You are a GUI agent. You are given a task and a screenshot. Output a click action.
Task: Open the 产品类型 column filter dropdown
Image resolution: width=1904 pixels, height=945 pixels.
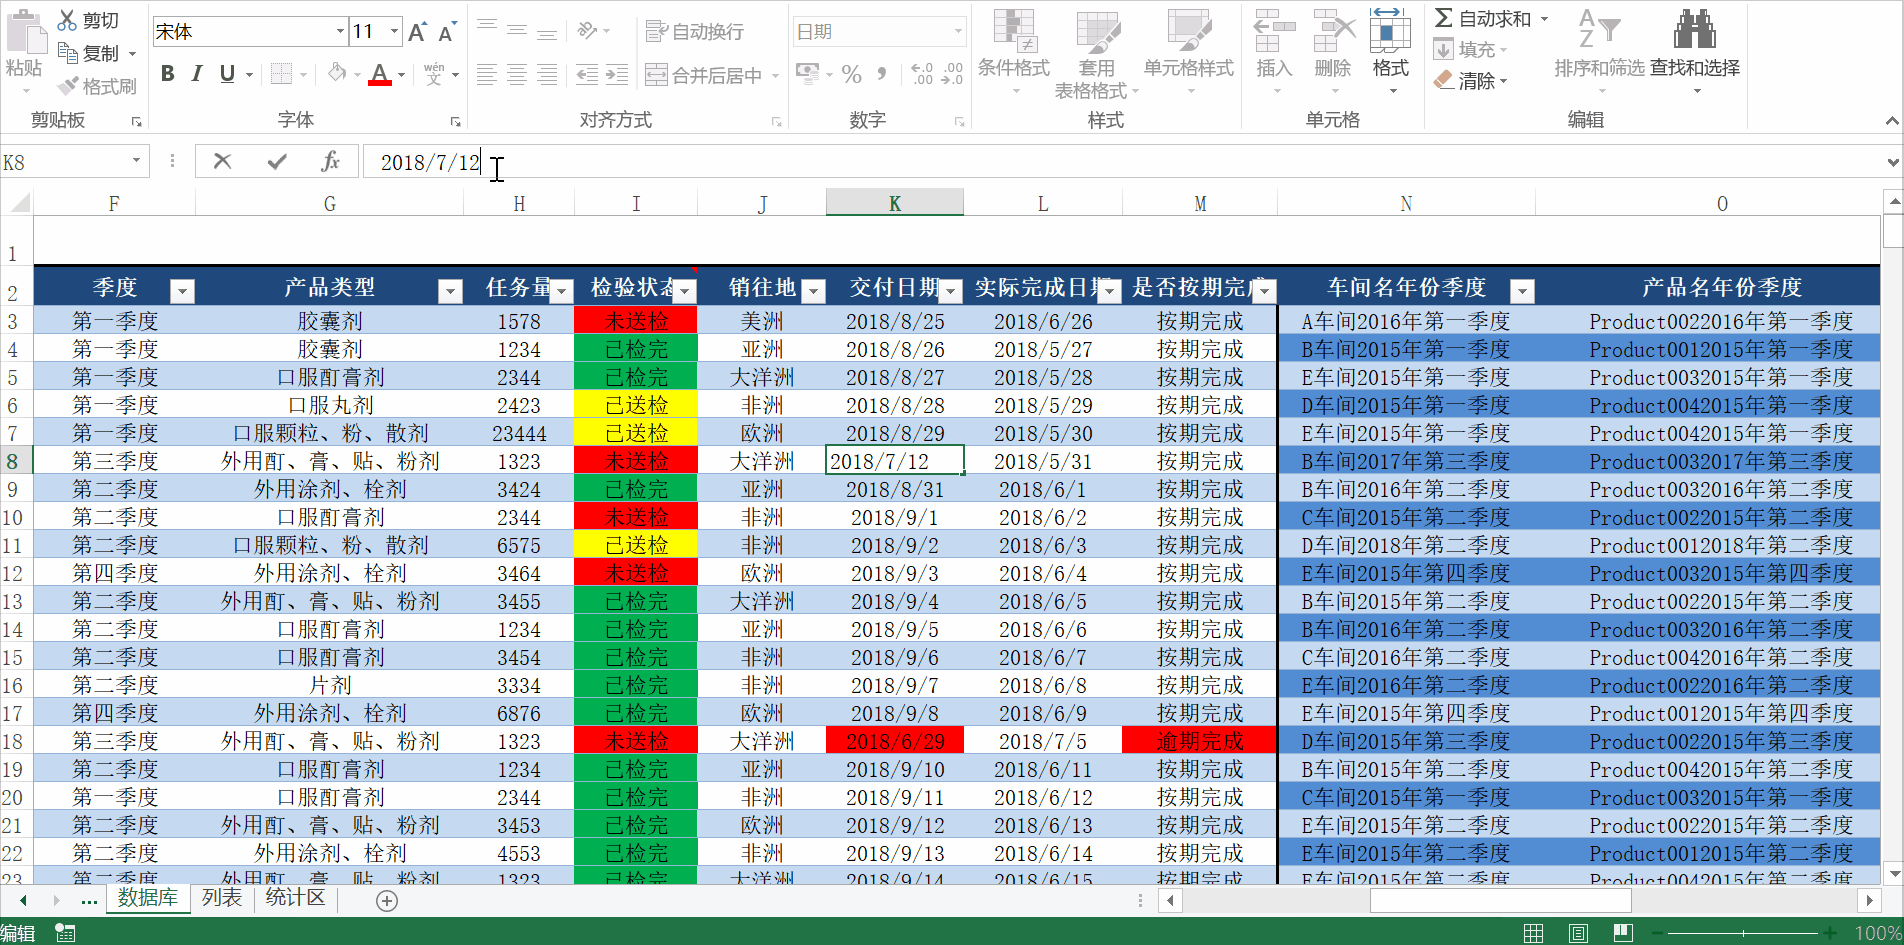[x=450, y=291]
